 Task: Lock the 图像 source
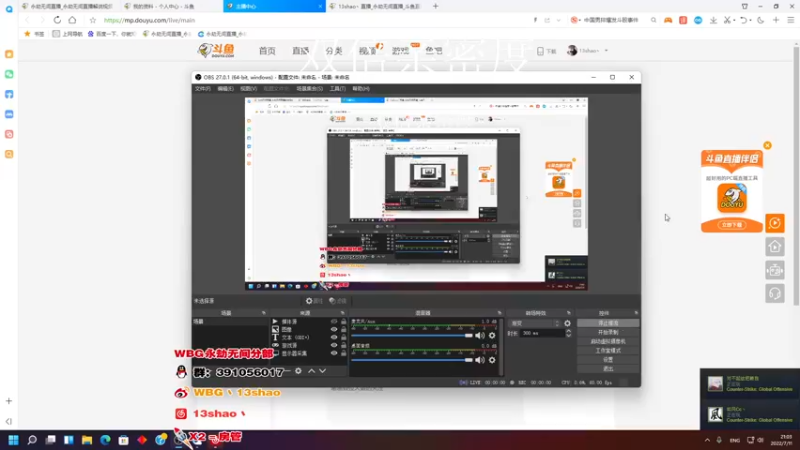click(x=343, y=330)
